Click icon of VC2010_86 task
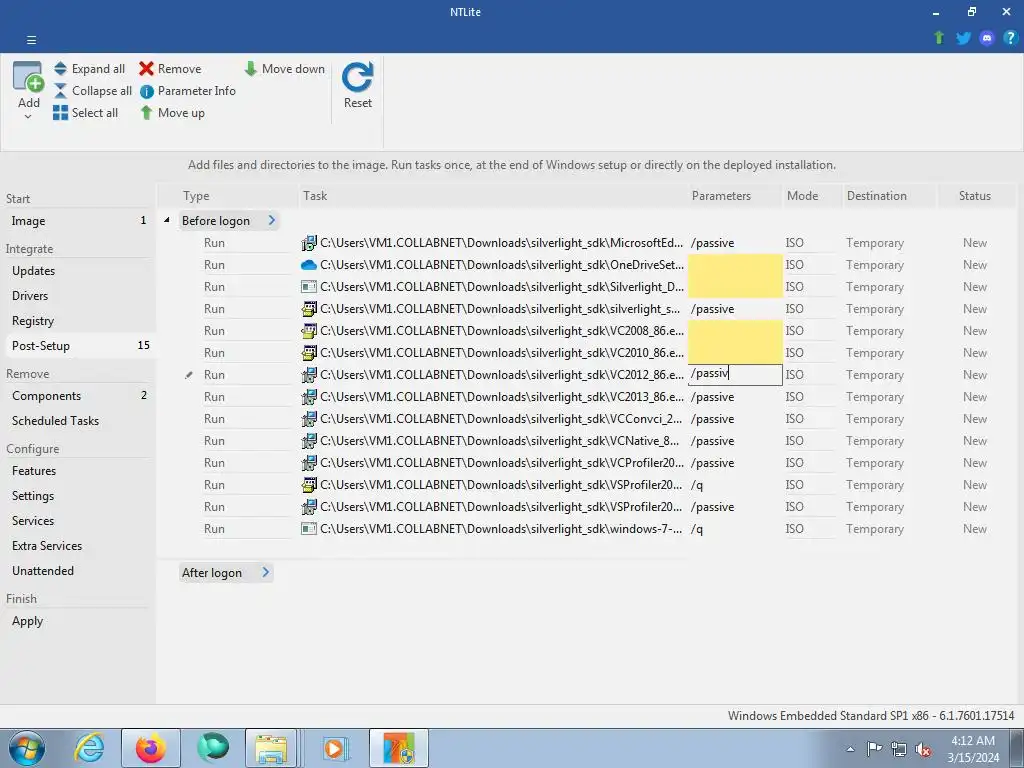1024x768 pixels. (308, 353)
